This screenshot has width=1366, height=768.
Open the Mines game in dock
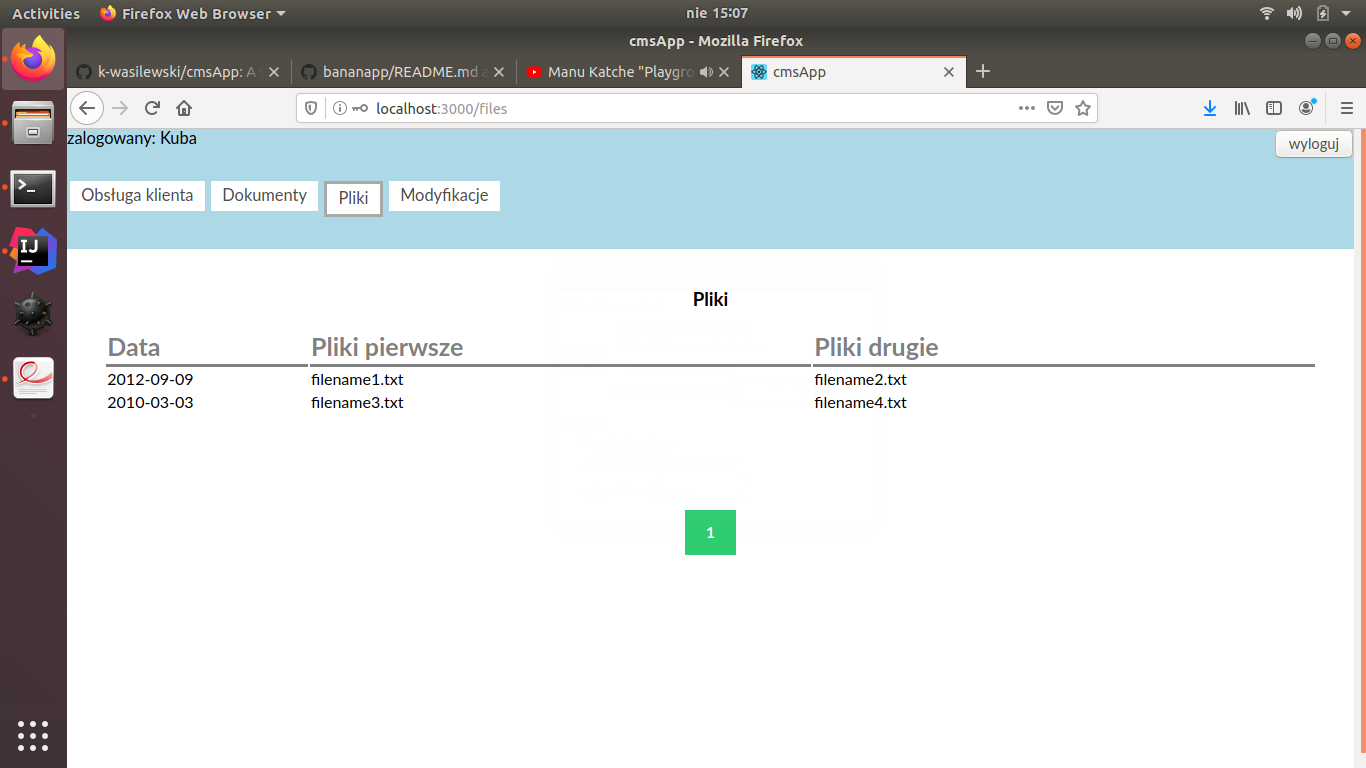point(33,315)
